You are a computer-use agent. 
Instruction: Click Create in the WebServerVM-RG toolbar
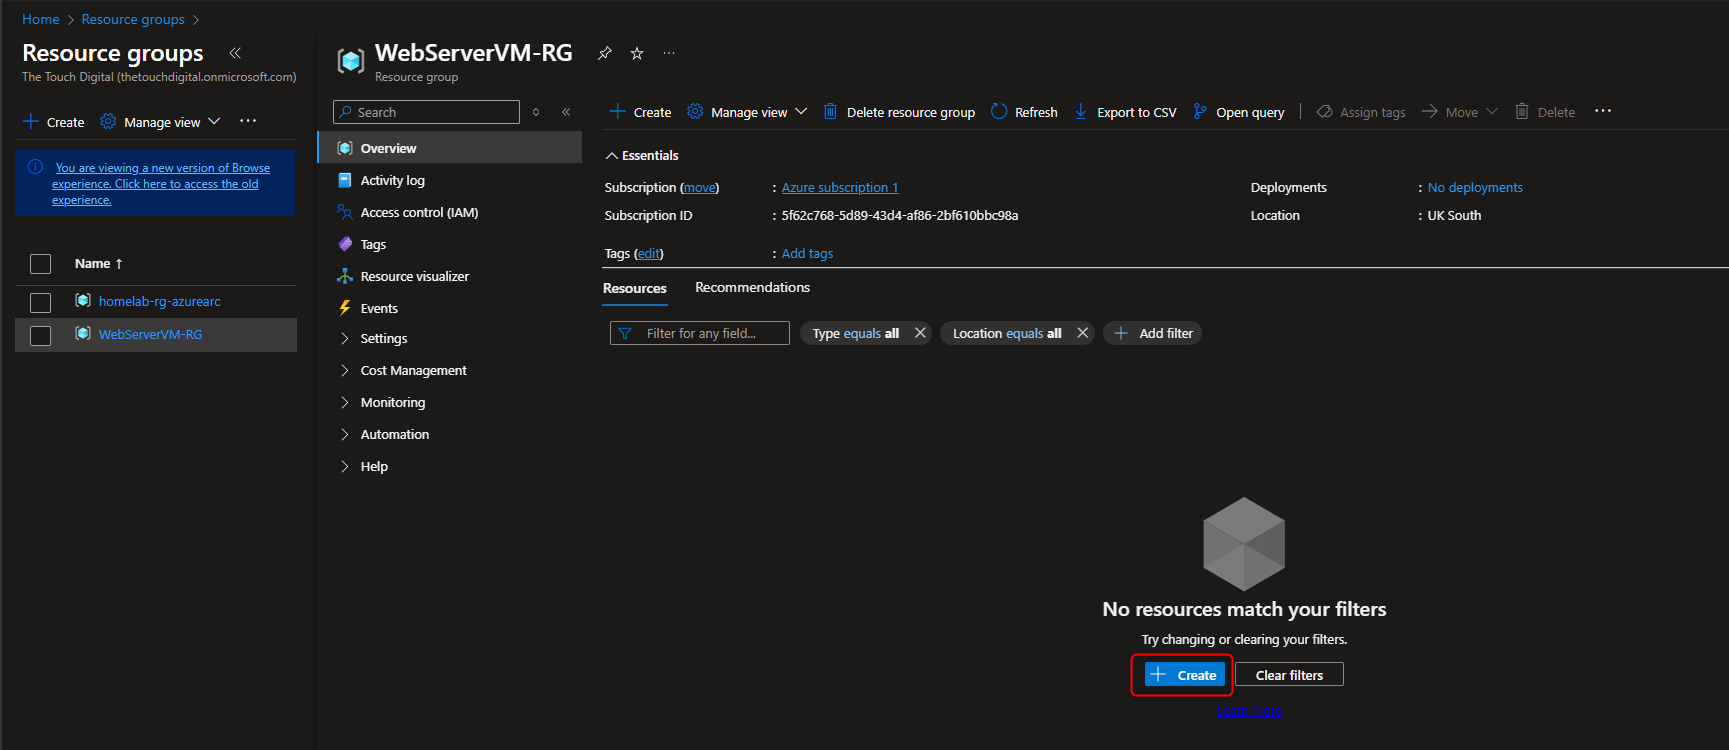[640, 112]
